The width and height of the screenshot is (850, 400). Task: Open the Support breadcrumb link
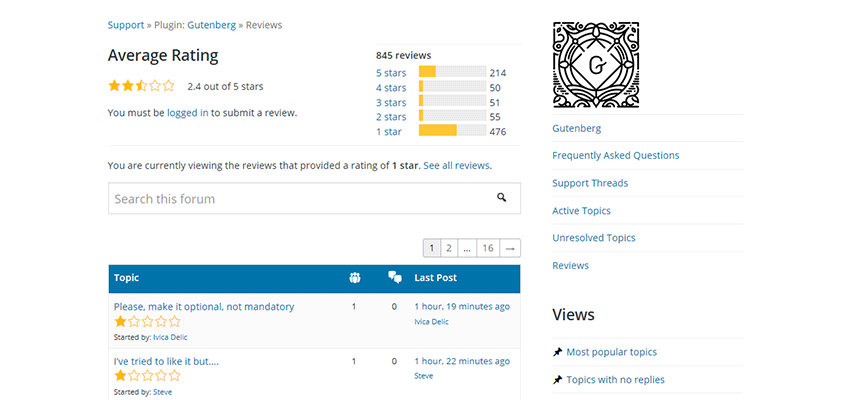click(x=126, y=24)
